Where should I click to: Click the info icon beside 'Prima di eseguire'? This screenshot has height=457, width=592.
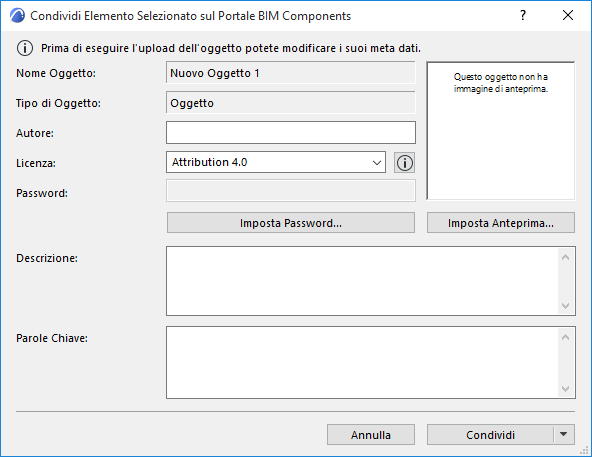pyautogui.click(x=25, y=48)
